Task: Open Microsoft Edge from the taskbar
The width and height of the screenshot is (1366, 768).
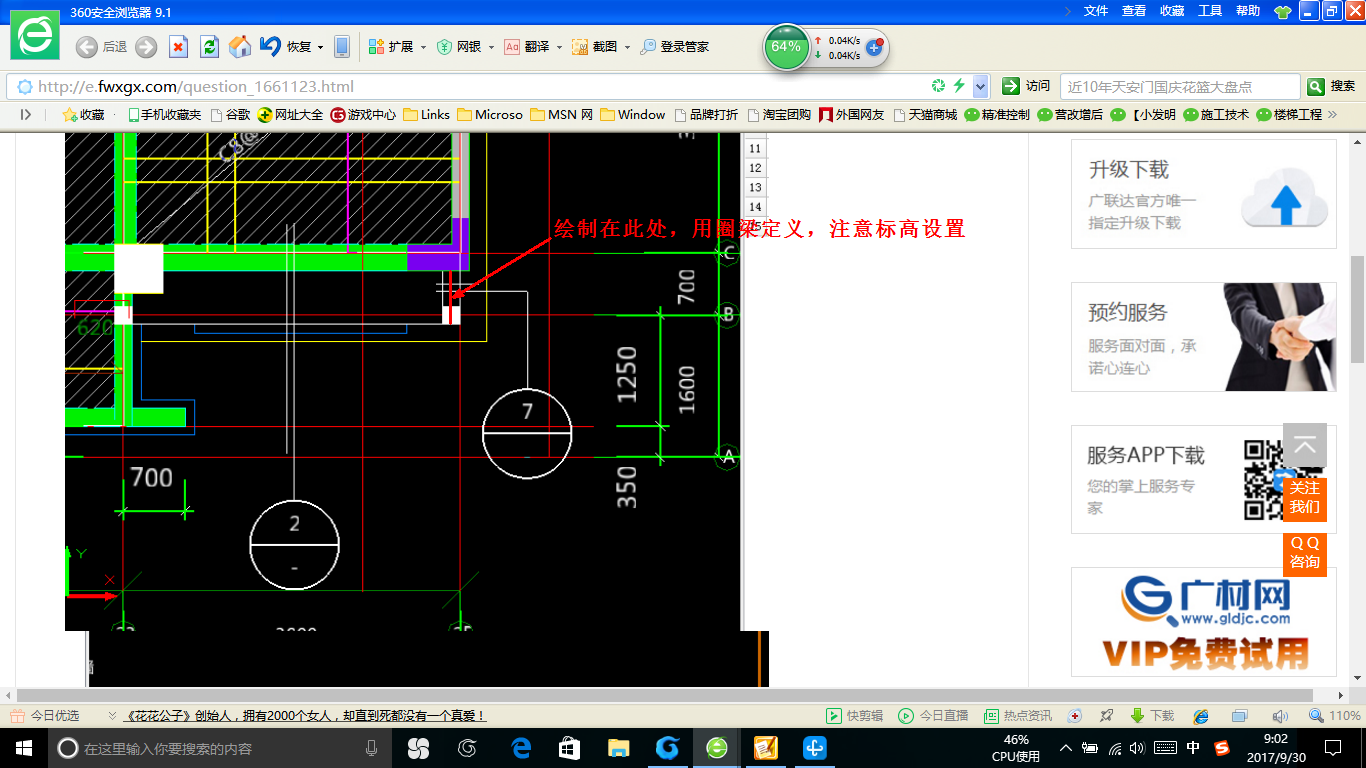Action: 521,747
